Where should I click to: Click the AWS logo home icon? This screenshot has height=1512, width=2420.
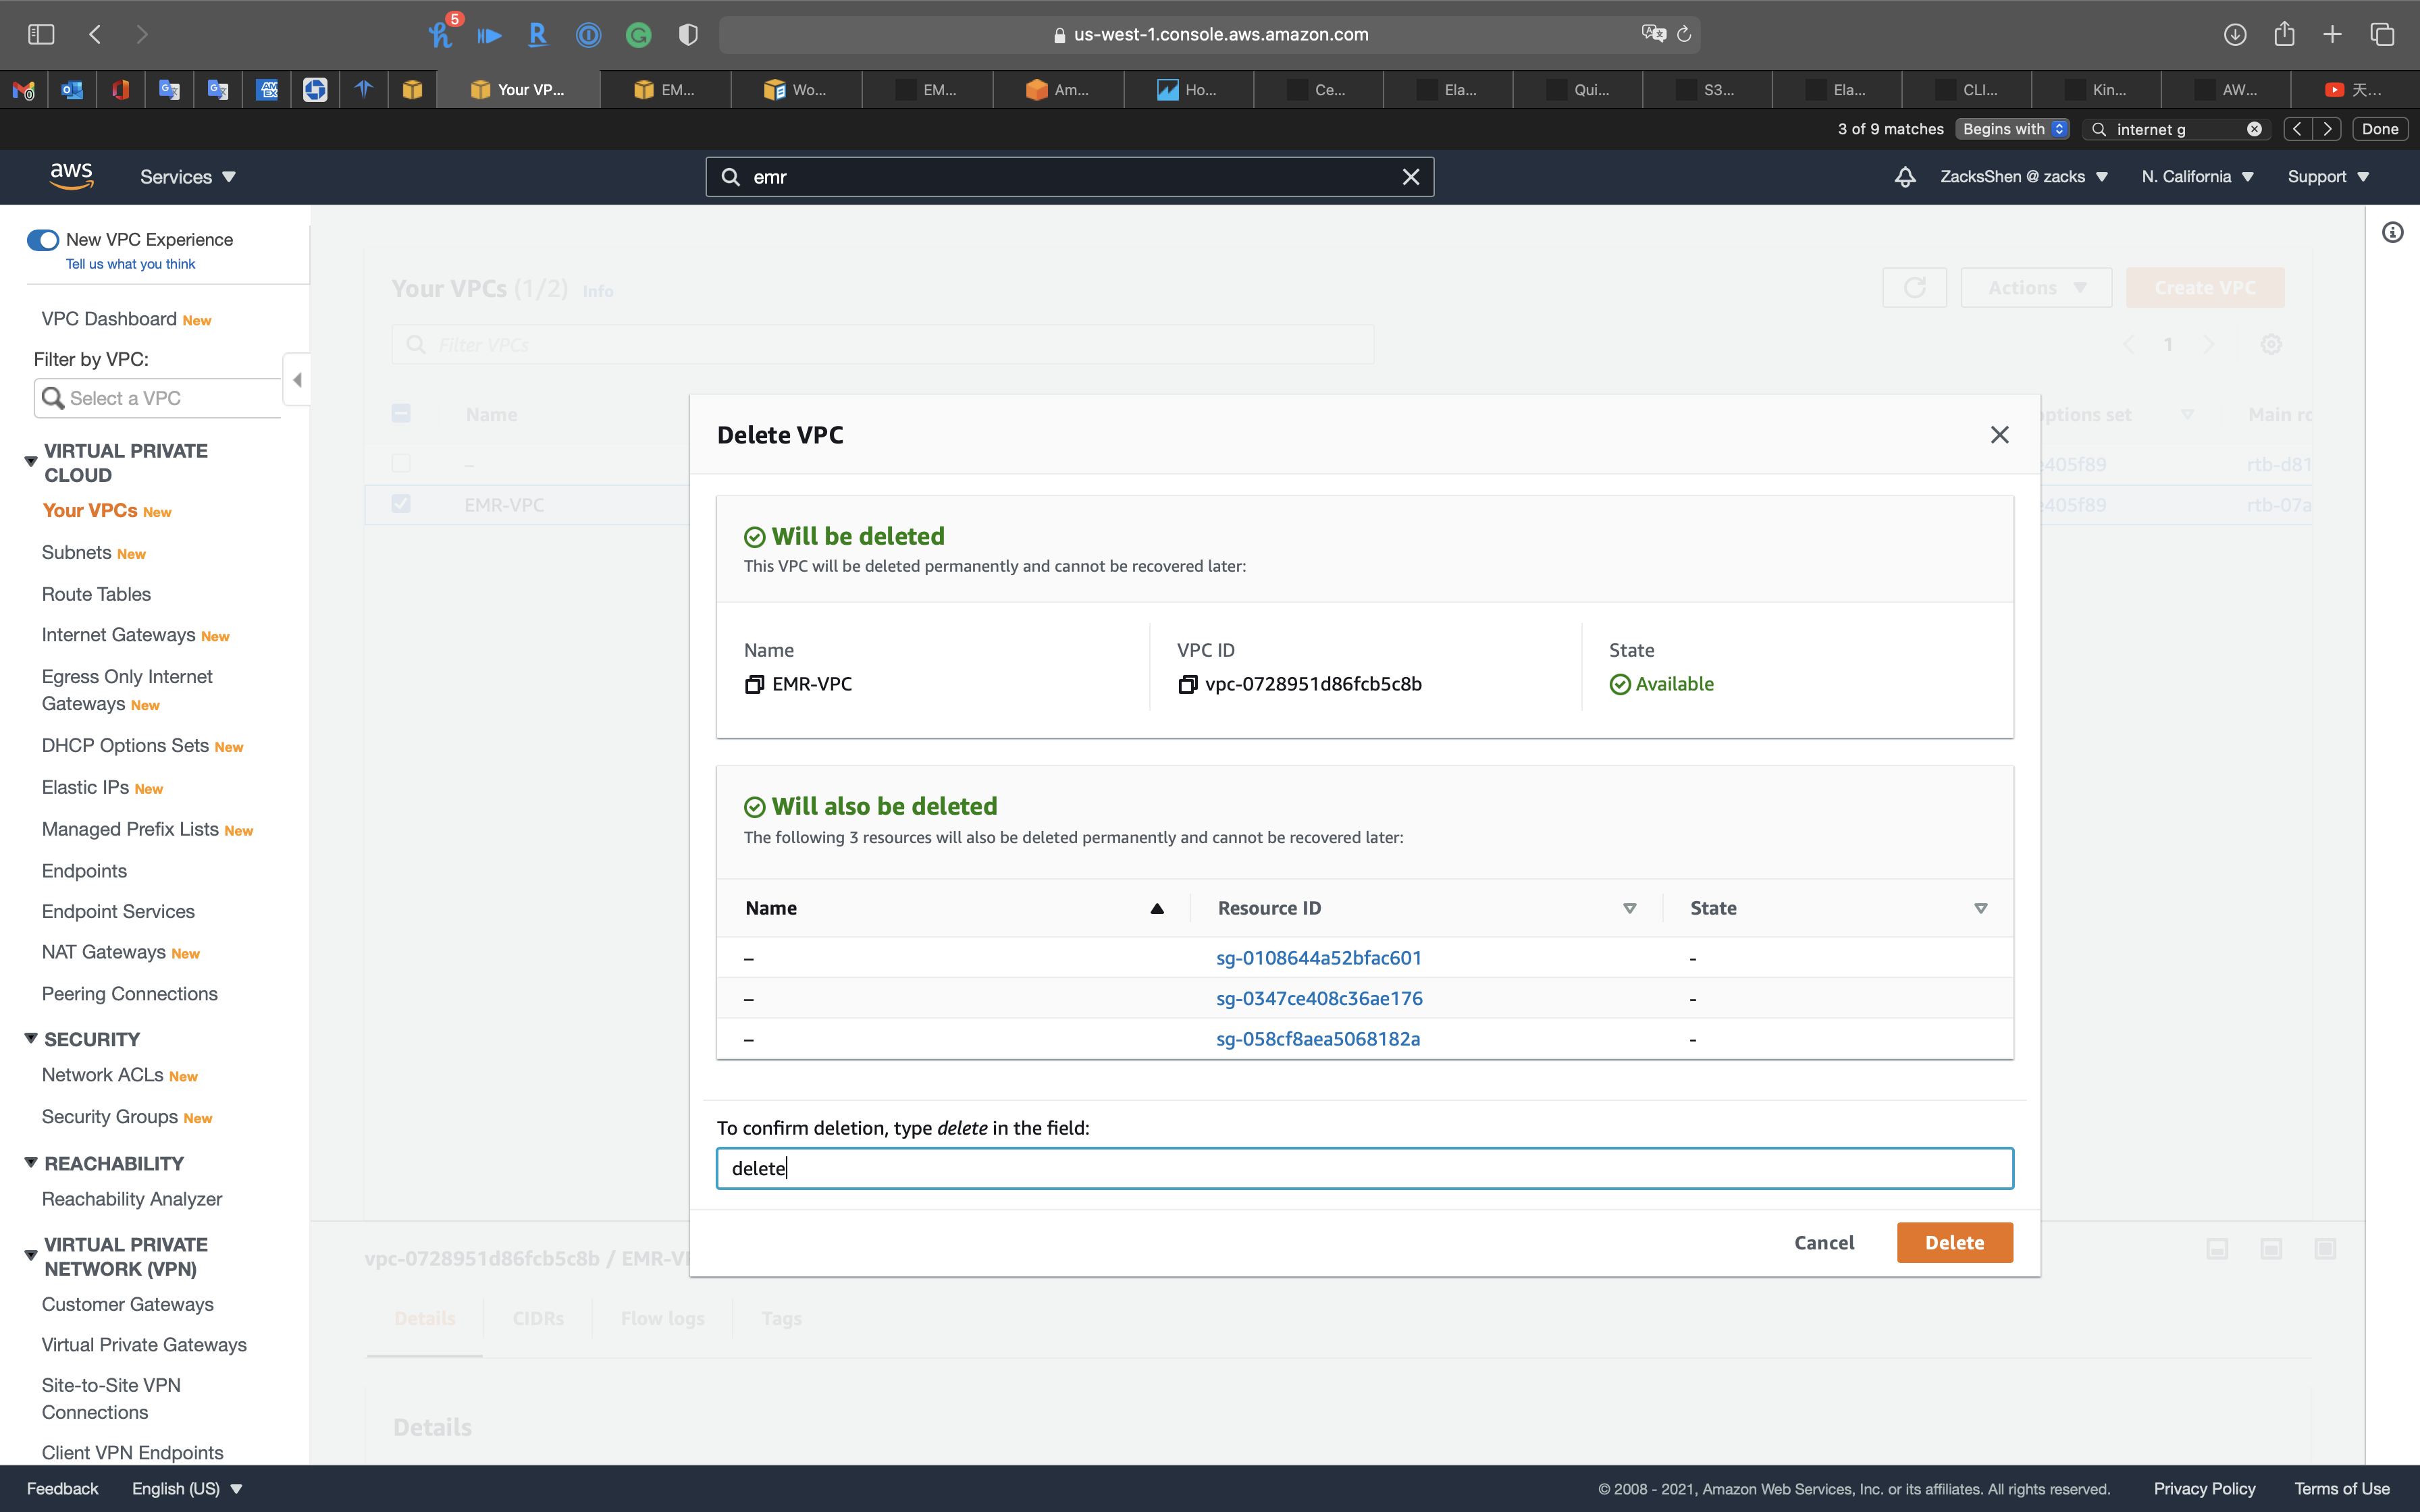pos(71,176)
